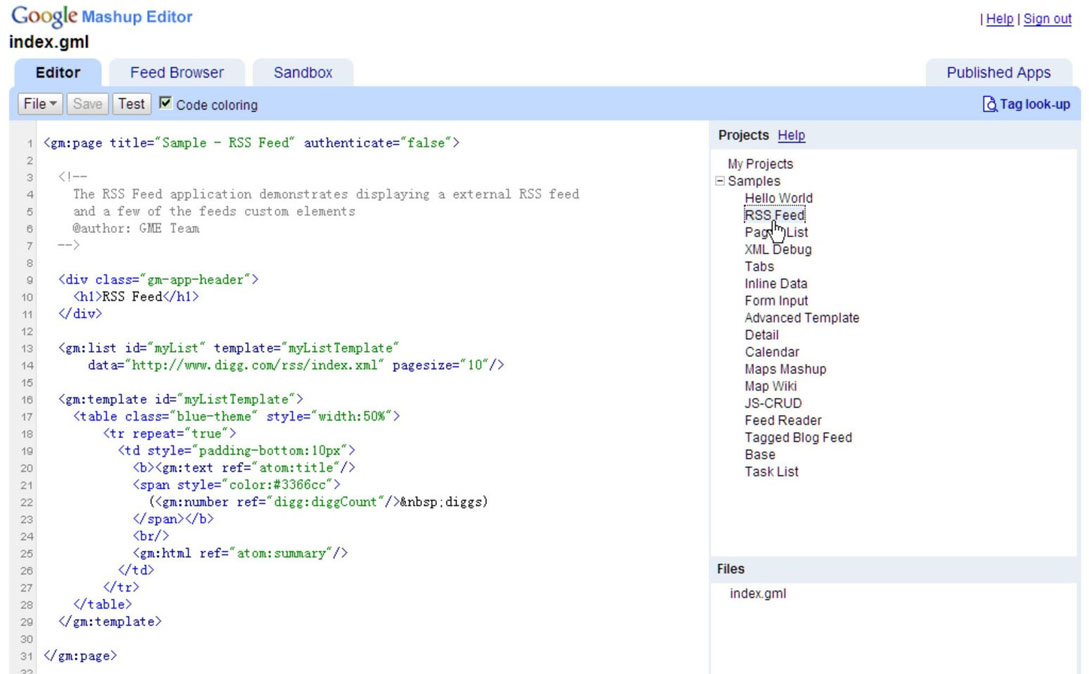Collapse the Samples tree node
This screenshot has height=674, width=1089.
720,181
